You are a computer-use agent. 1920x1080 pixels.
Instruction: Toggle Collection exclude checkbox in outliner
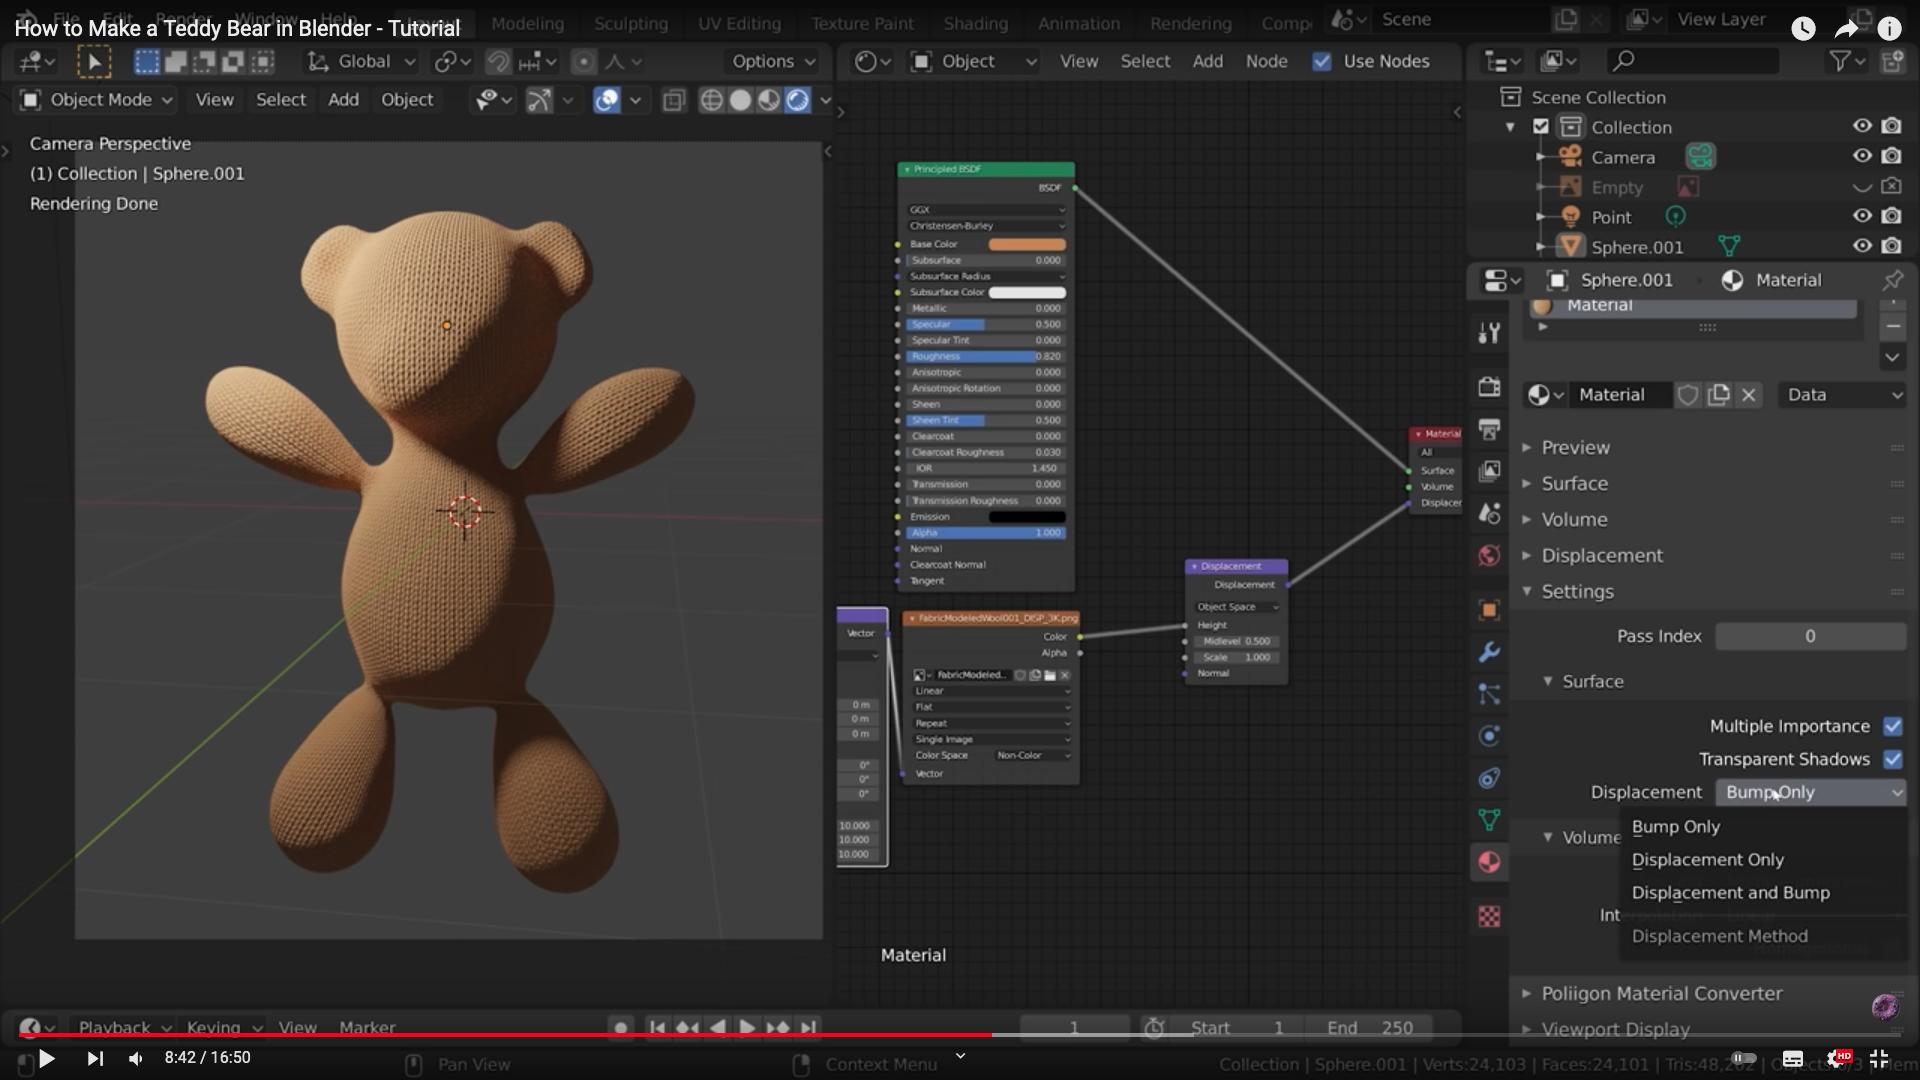point(1541,127)
